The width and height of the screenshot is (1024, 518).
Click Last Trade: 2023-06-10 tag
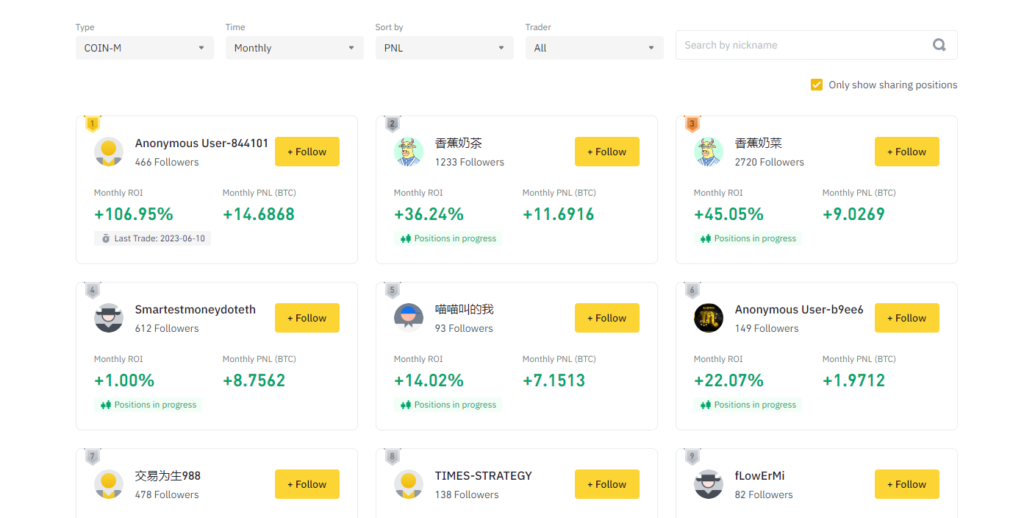coord(152,238)
